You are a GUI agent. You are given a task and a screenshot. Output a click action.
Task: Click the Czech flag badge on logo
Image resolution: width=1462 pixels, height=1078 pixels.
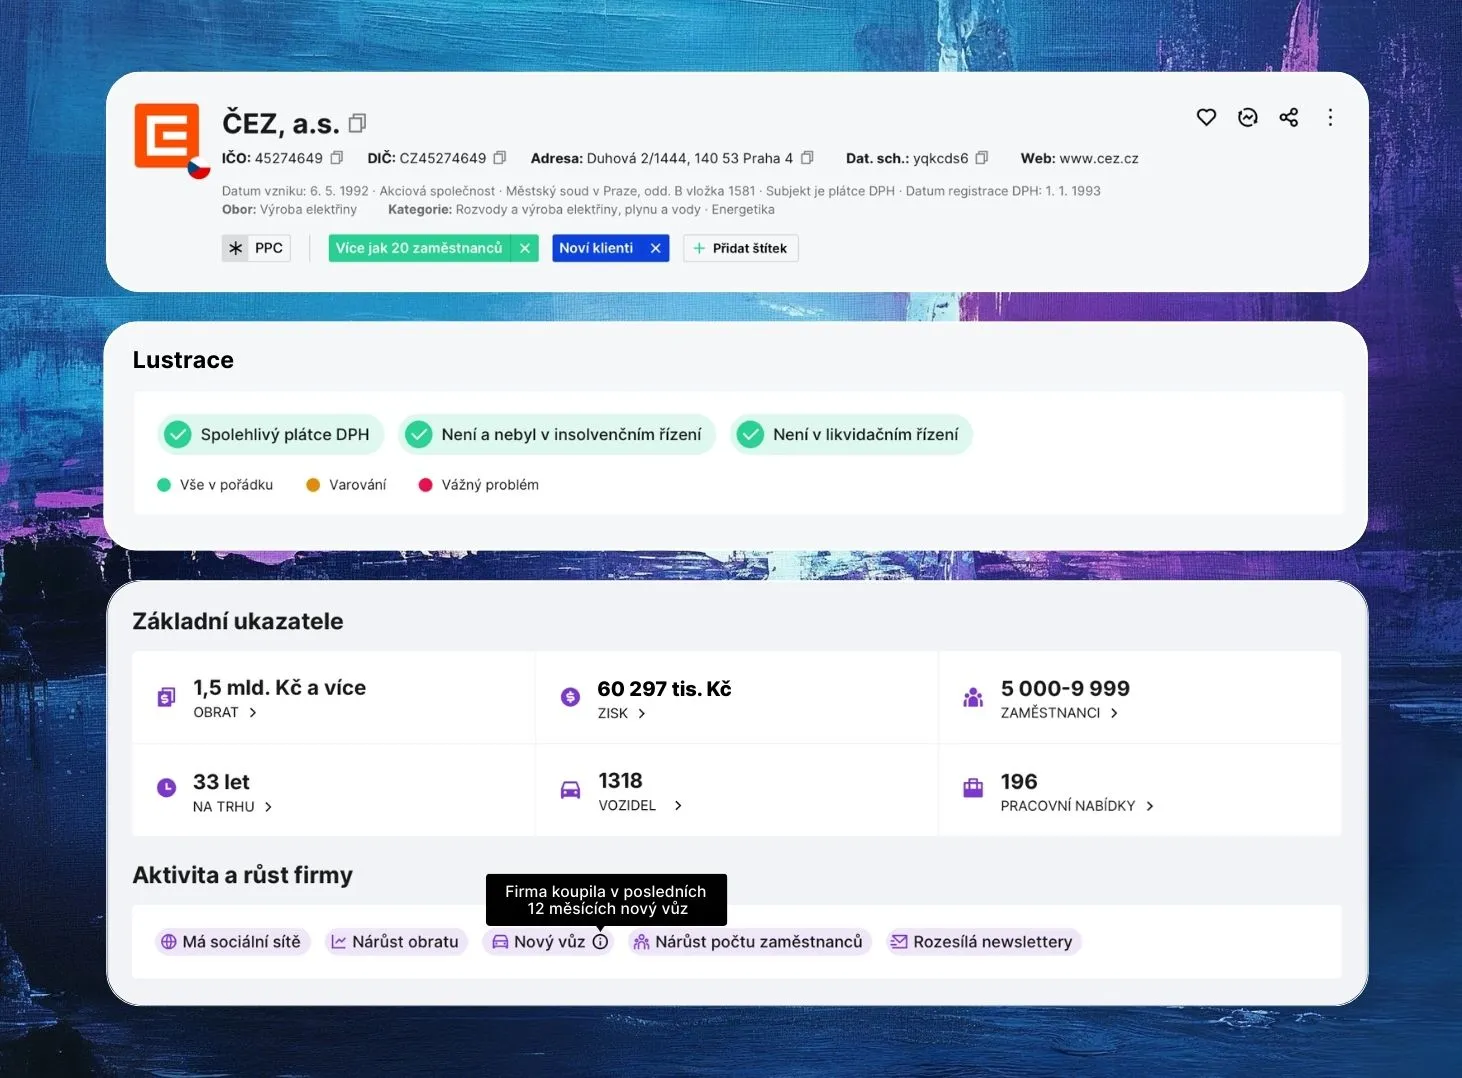click(x=199, y=168)
